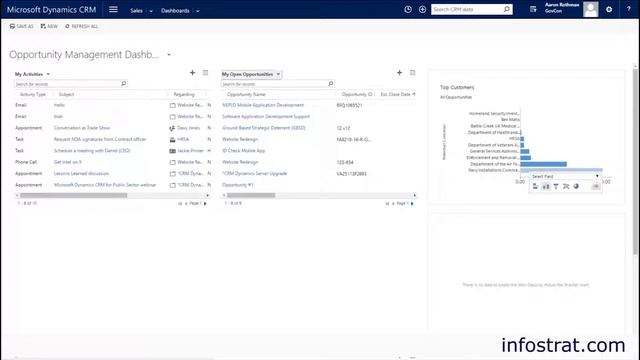The width and height of the screenshot is (640, 360).
Task: Click My Open Opportunities horizontal scrollbar thumb
Action: point(251,196)
